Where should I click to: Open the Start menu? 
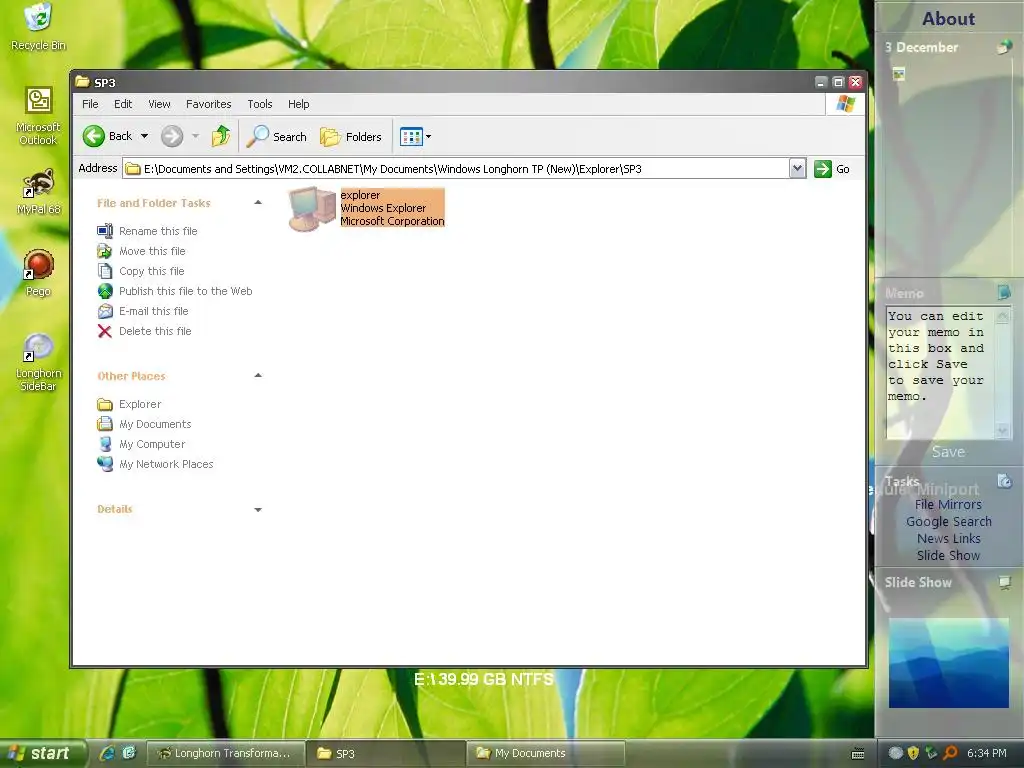pyautogui.click(x=42, y=753)
